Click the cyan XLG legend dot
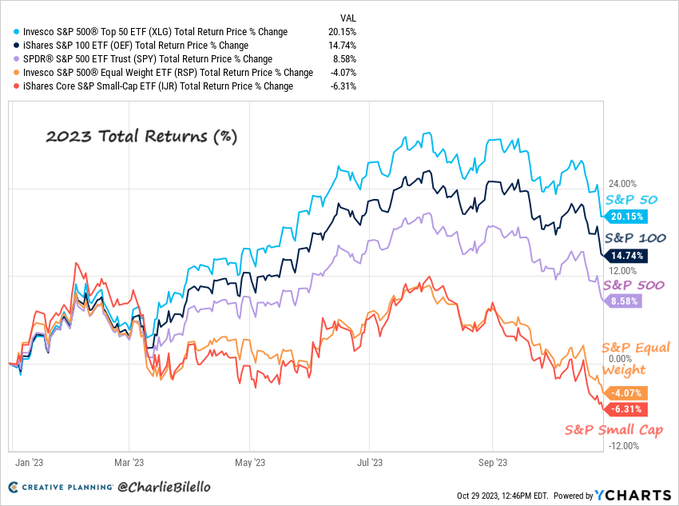Image resolution: width=679 pixels, height=506 pixels. click(13, 32)
